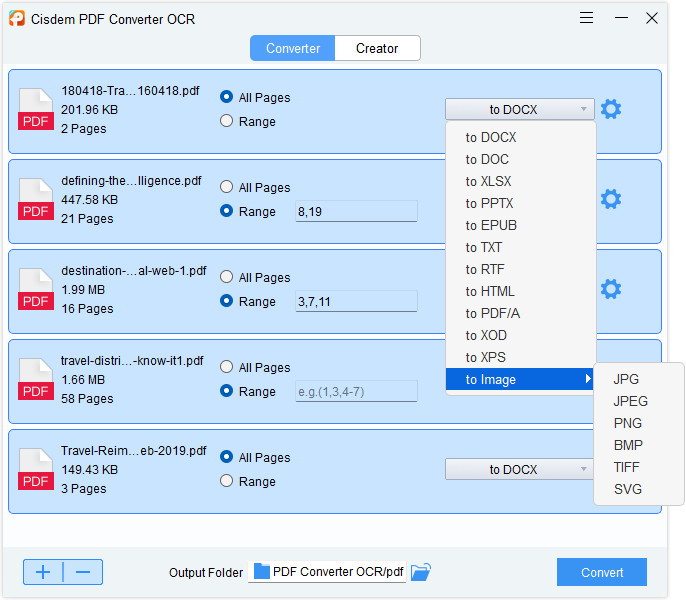The width and height of the screenshot is (686, 600).
Task: Click filename travel-distri...-know-it1.pdf
Action: tap(132, 361)
